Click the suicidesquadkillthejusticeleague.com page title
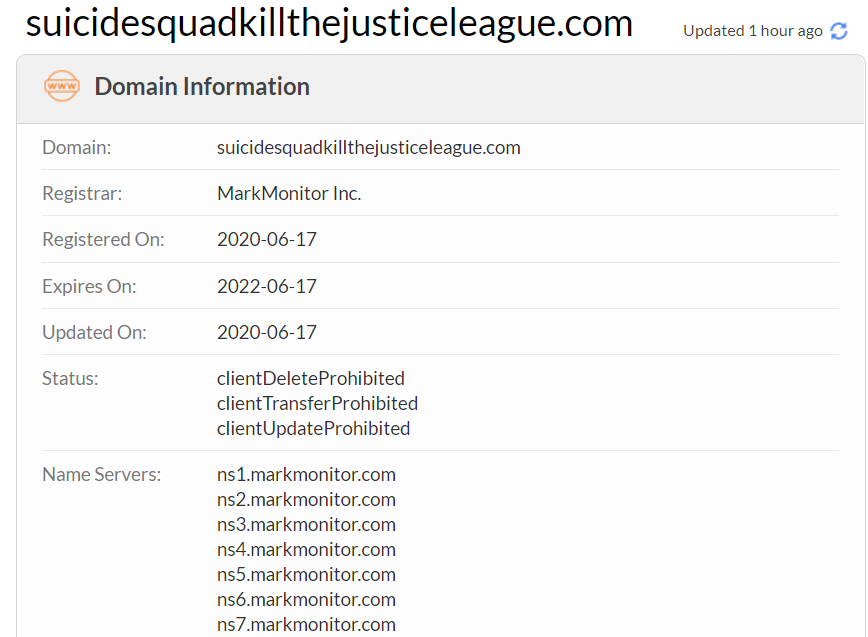This screenshot has width=868, height=637. pyautogui.click(x=329, y=24)
